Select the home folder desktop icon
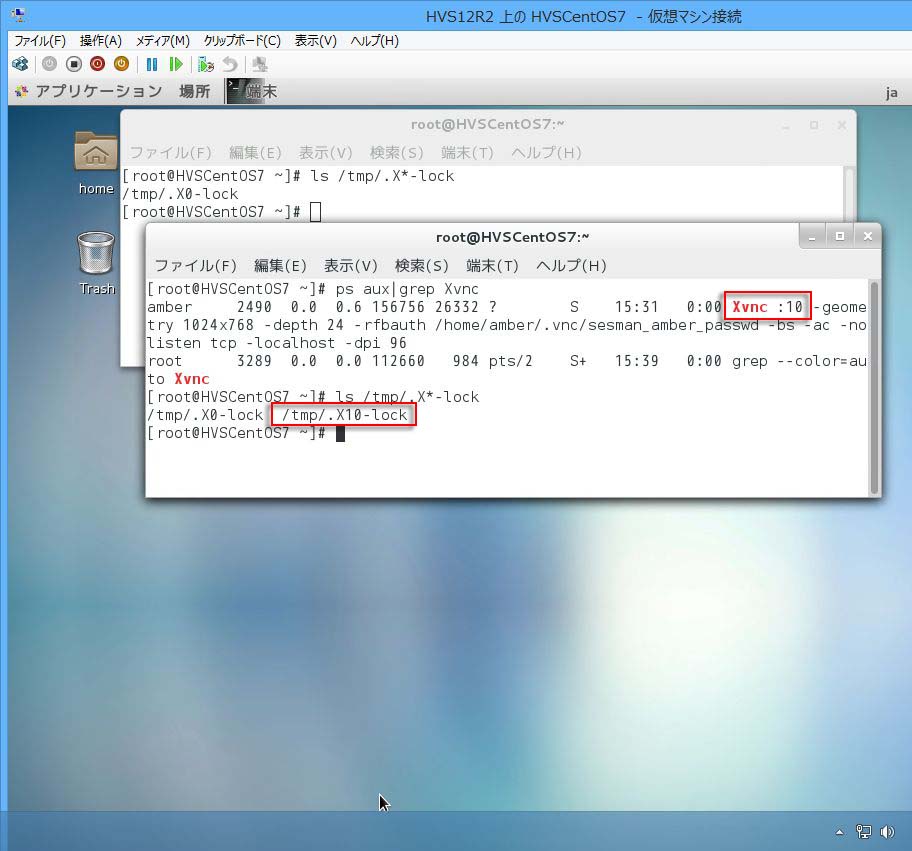This screenshot has width=912, height=851. 96,160
